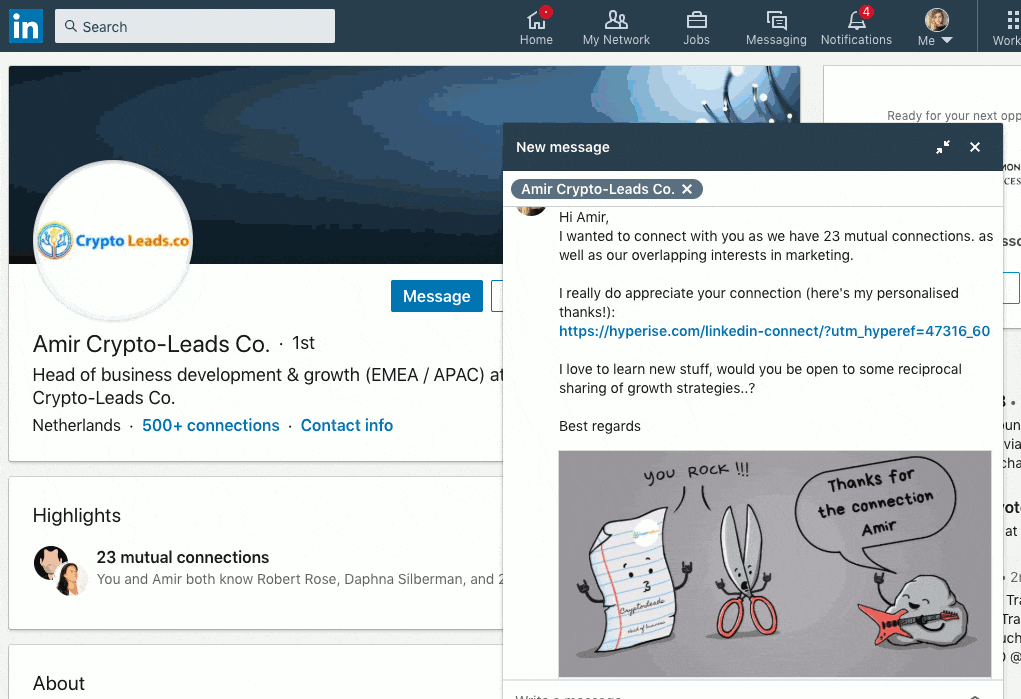Click the Highlights section heading
The height and width of the screenshot is (699, 1021).
click(77, 515)
